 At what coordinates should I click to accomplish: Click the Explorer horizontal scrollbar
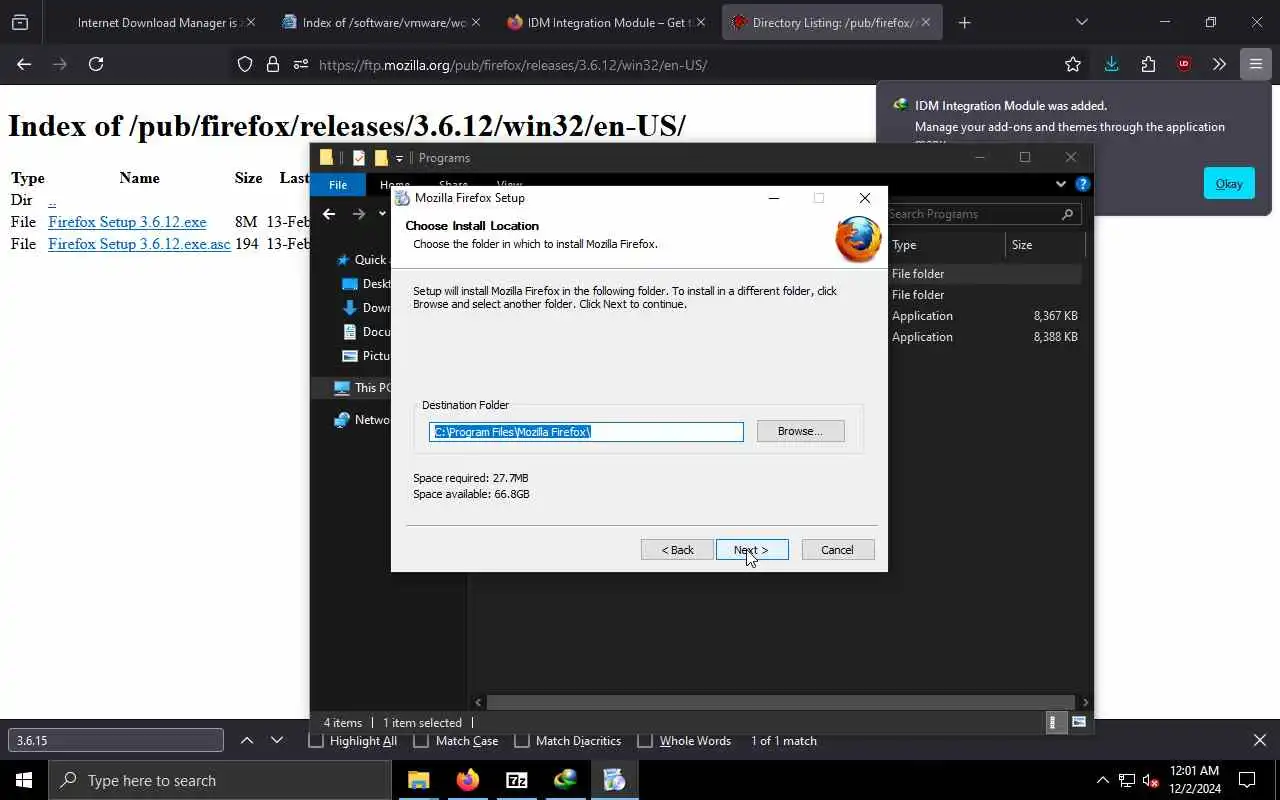(x=781, y=702)
